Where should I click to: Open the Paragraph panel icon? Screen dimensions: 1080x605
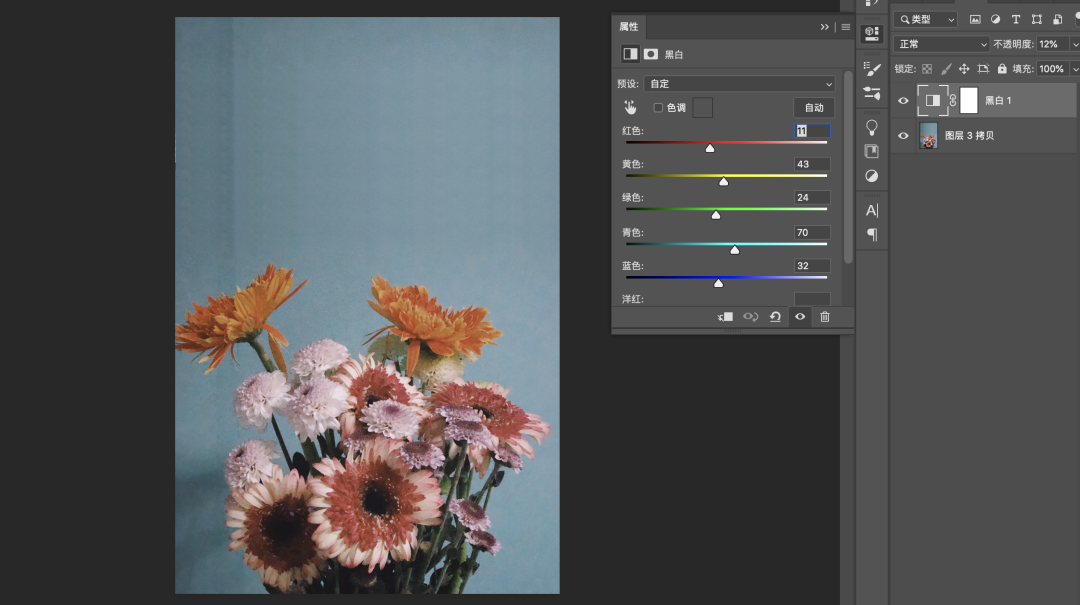point(872,234)
